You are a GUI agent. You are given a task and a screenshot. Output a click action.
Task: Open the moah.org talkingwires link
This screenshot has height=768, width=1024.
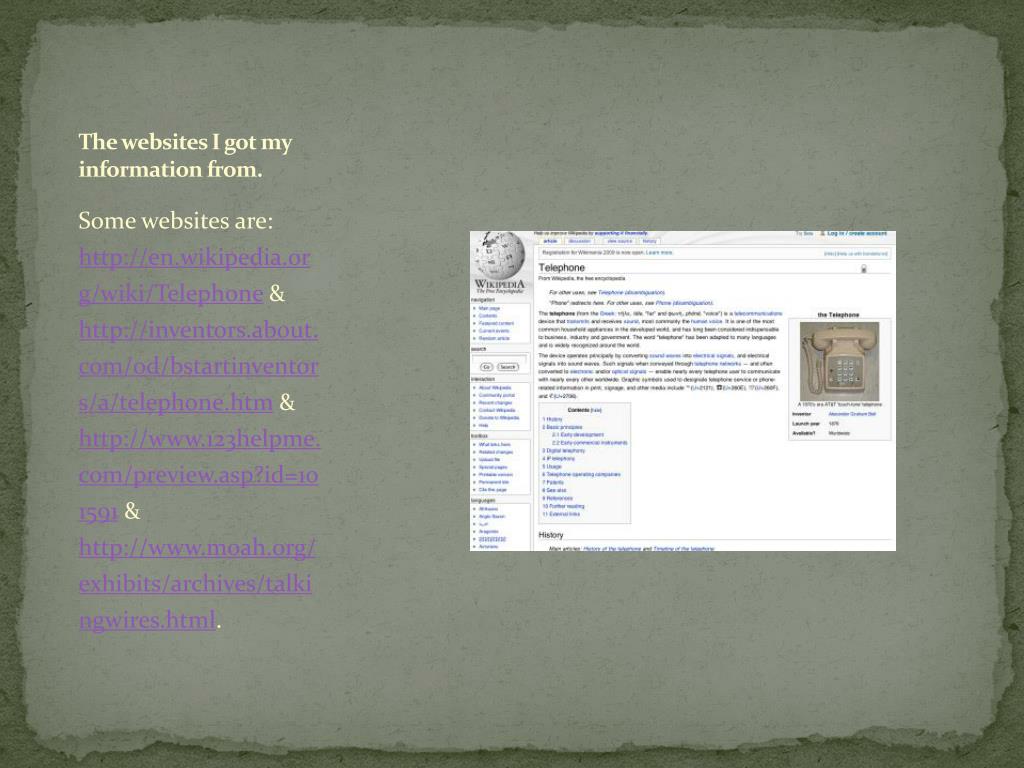click(197, 583)
